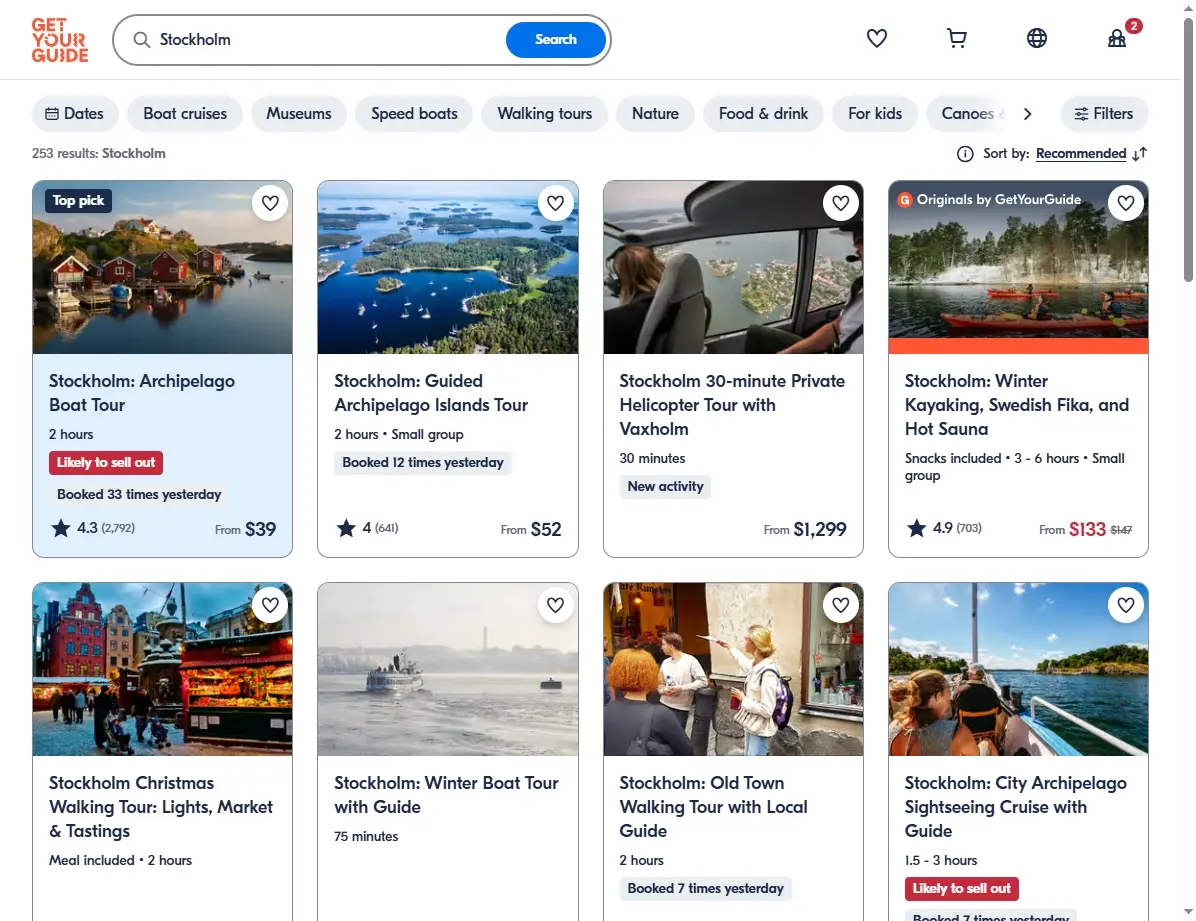Click the discounted $133 price

click(1087, 529)
